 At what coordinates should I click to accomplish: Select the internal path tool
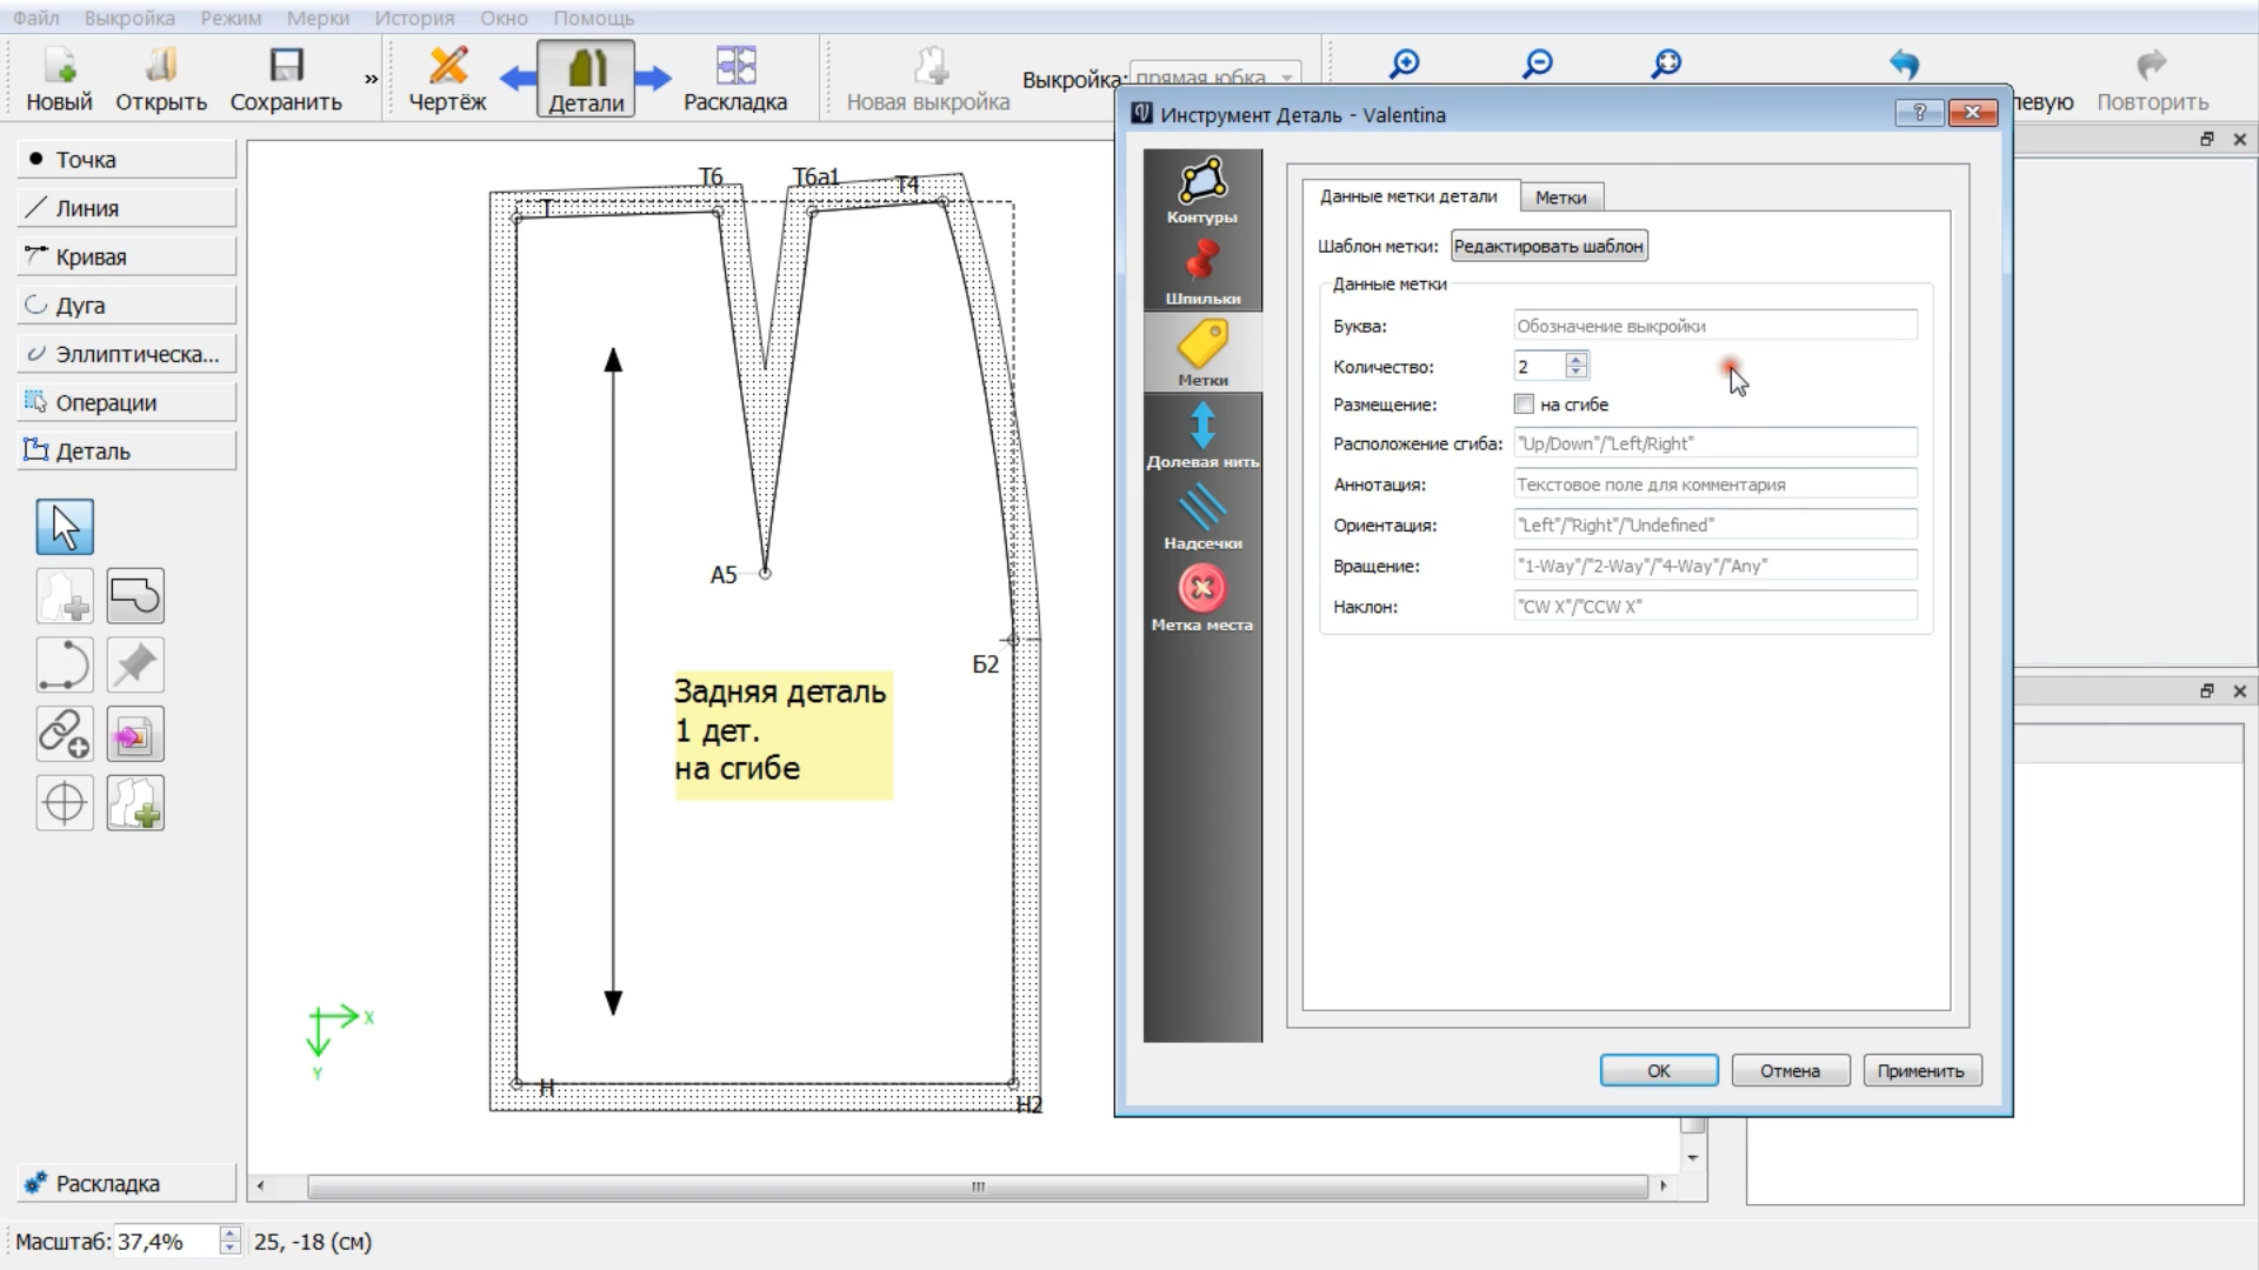pos(135,596)
